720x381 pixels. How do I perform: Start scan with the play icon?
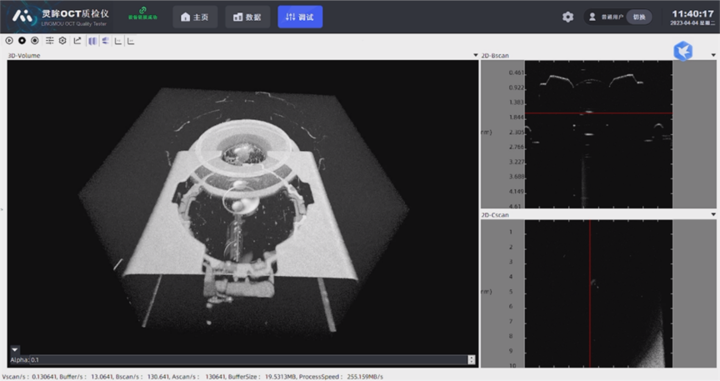click(x=9, y=41)
